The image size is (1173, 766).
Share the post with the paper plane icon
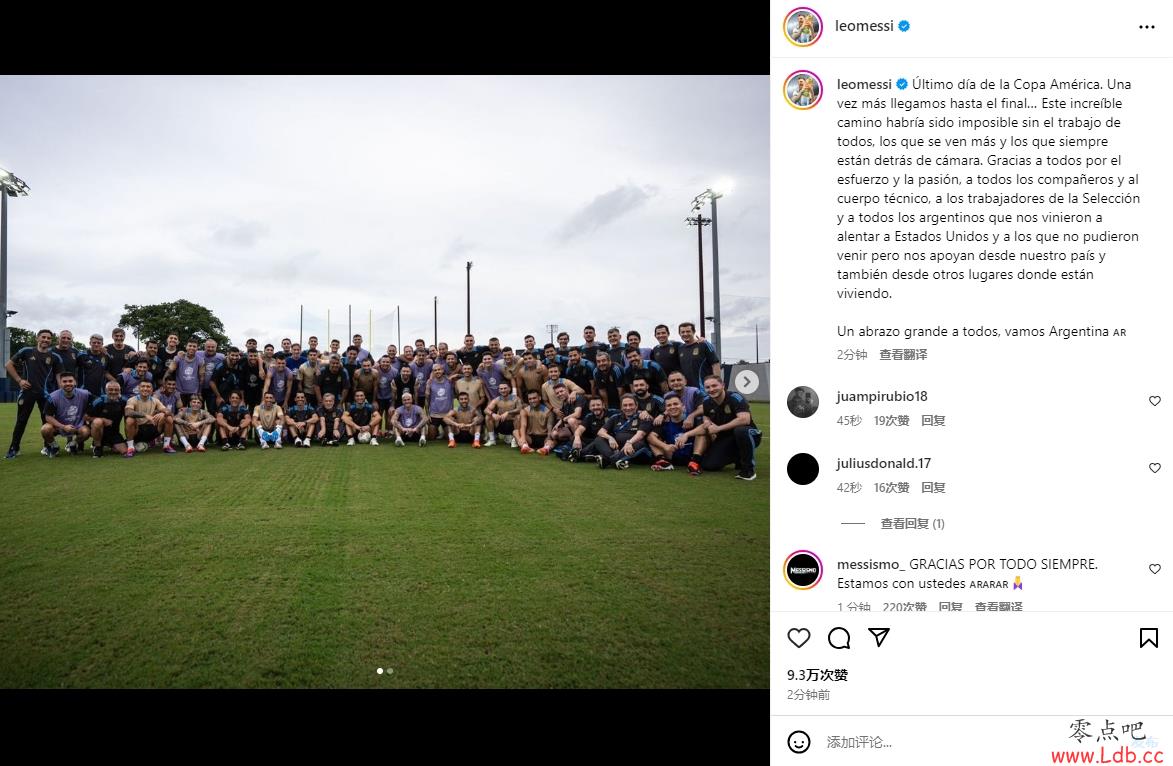click(x=879, y=637)
